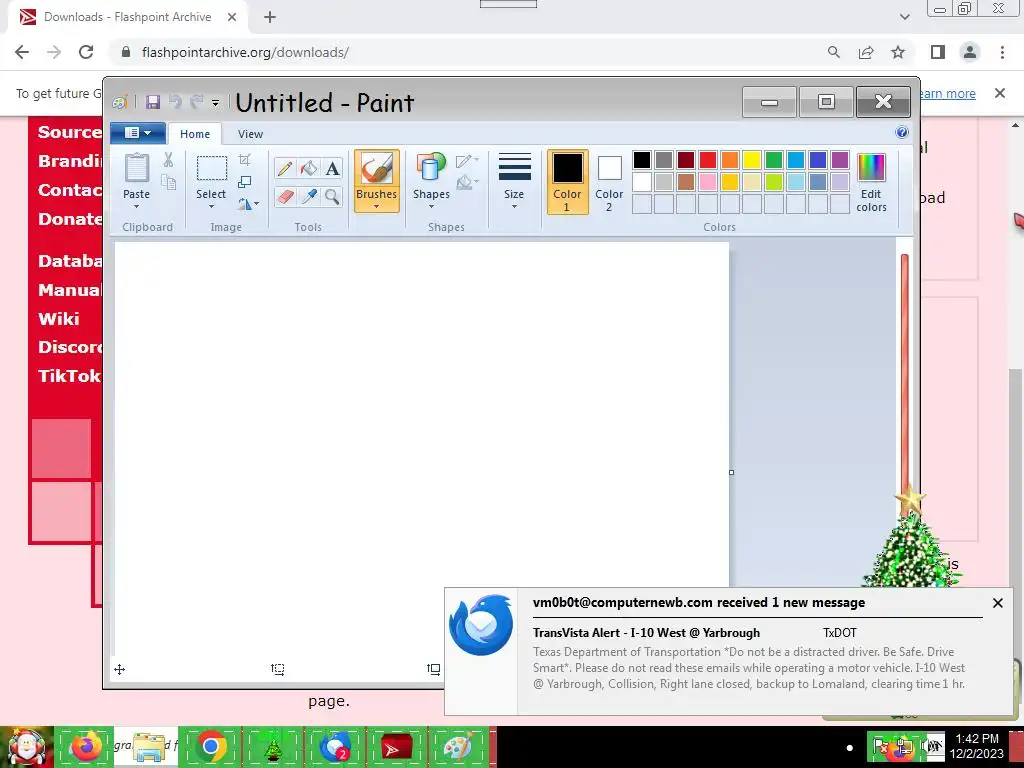Open the Size dropdown arrow
1024x768 pixels.
[515, 207]
